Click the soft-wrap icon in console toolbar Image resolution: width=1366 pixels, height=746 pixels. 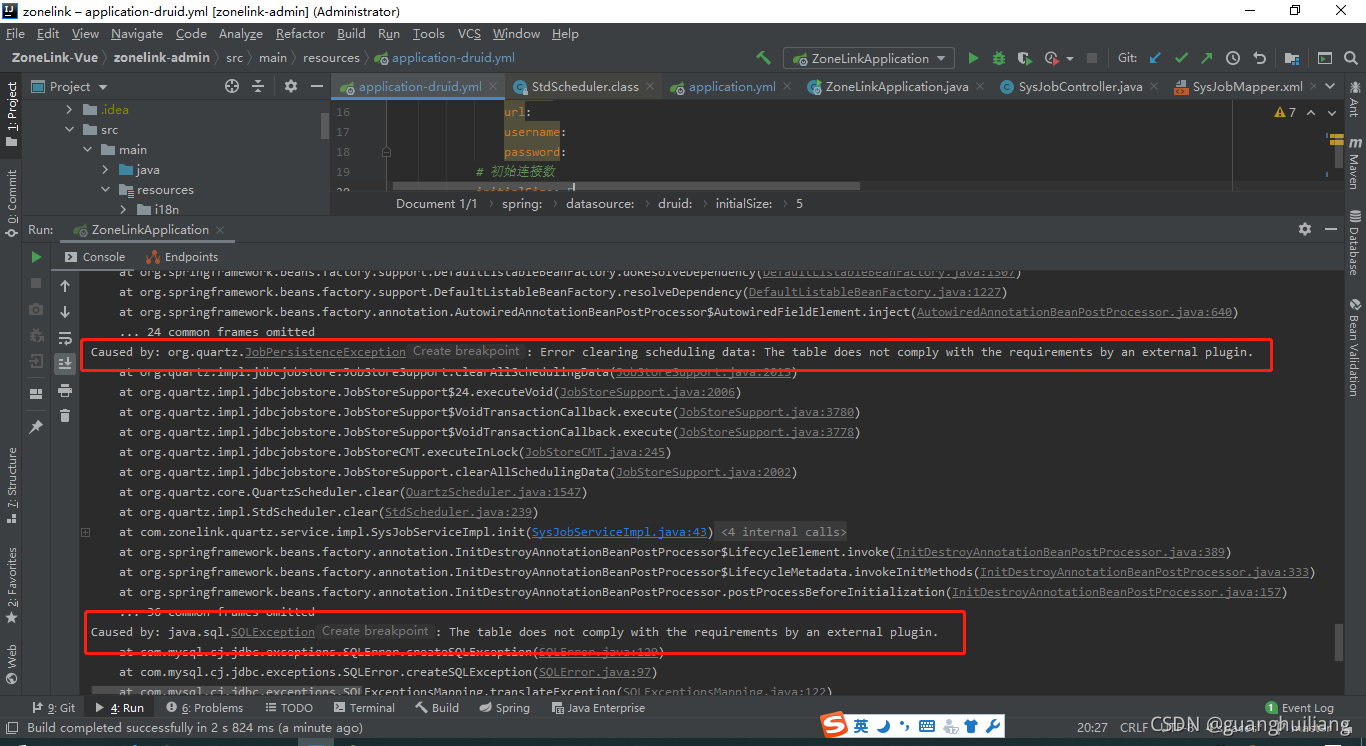[64, 337]
